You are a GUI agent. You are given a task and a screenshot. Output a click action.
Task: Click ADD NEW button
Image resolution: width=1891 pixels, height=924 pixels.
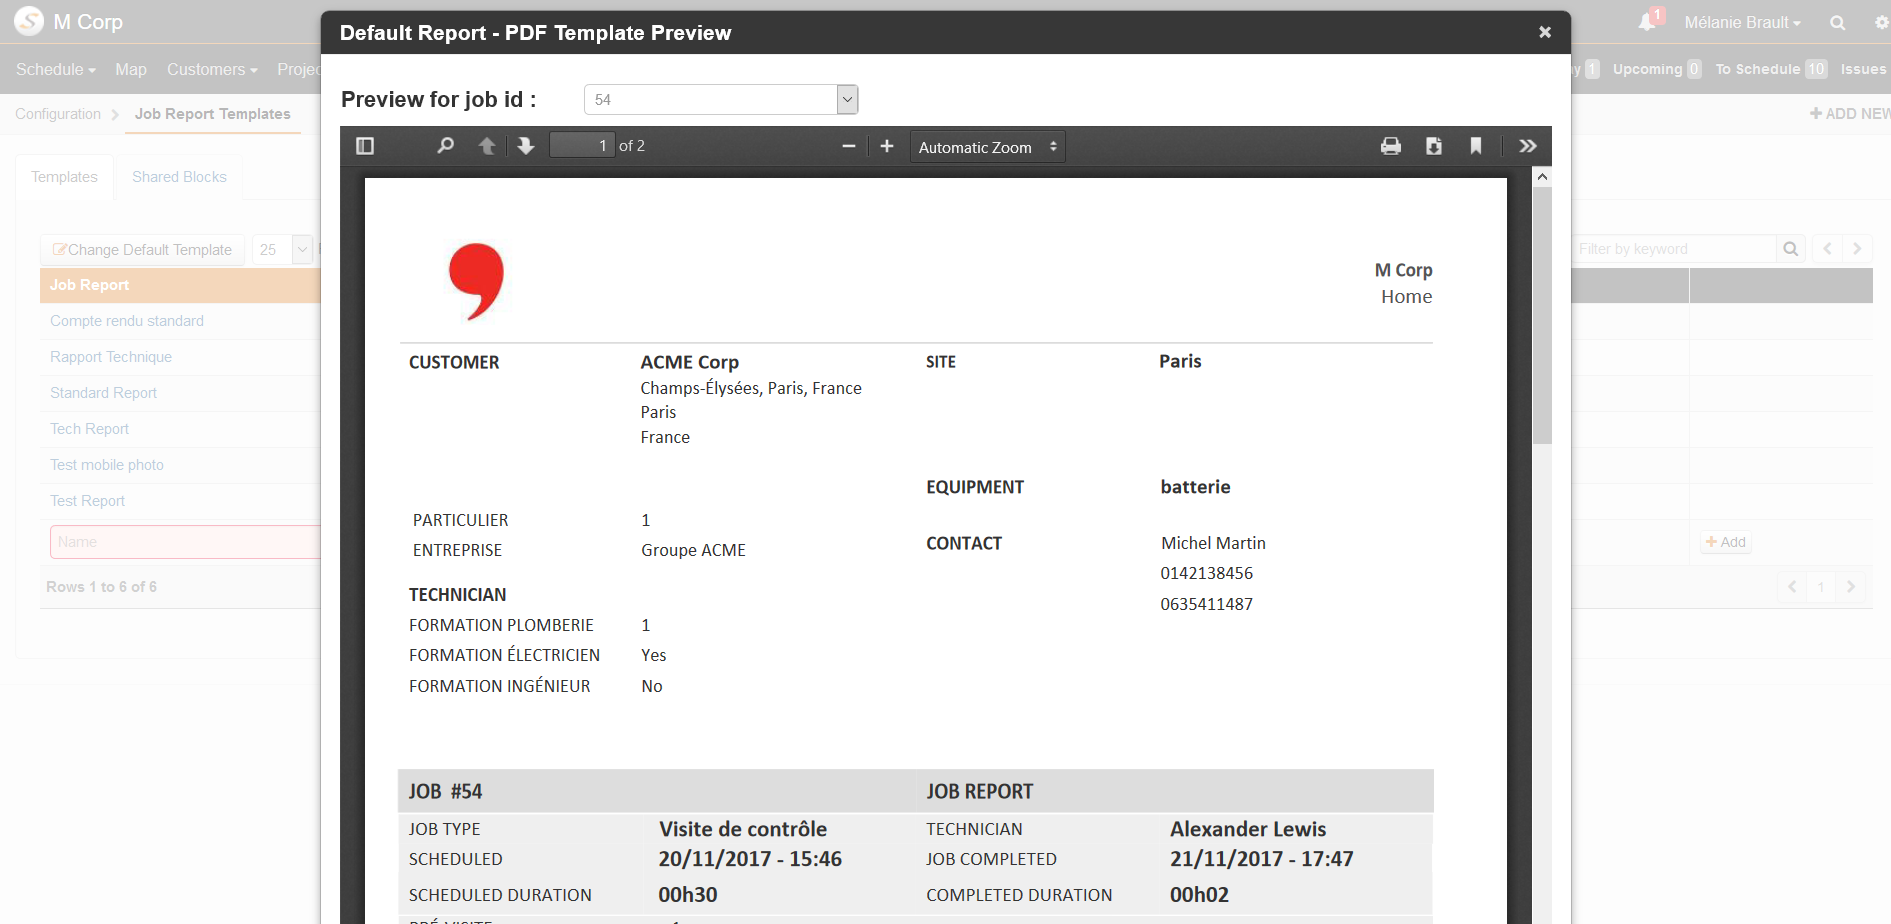point(1850,114)
